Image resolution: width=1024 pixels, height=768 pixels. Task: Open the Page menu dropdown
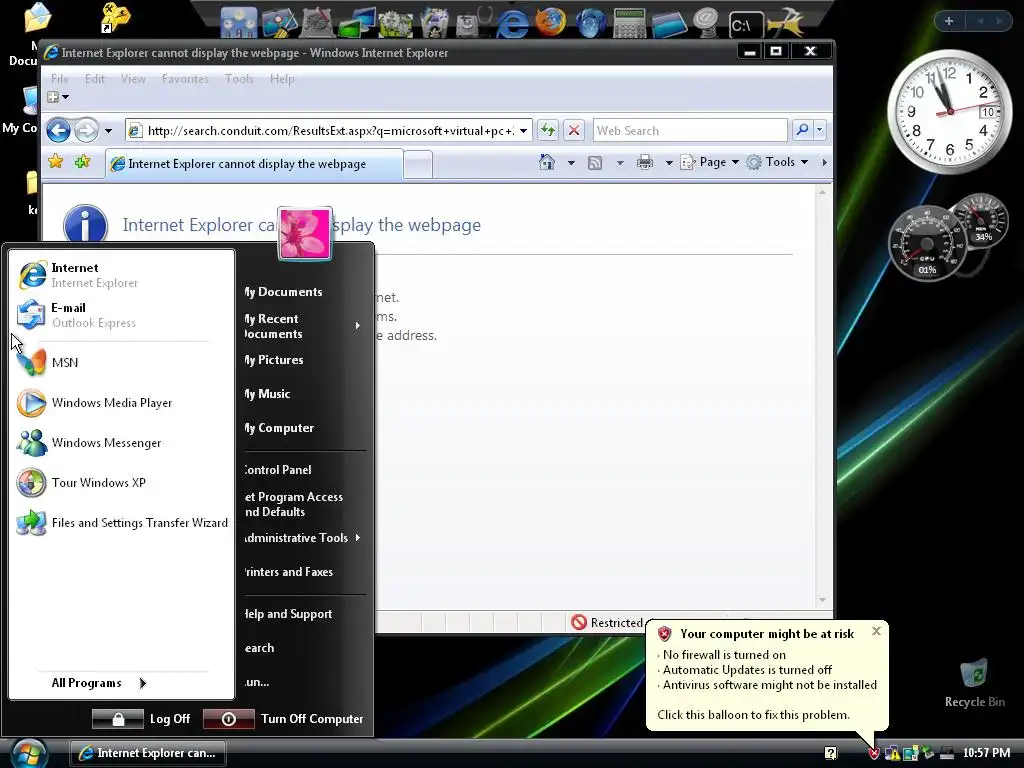[709, 162]
